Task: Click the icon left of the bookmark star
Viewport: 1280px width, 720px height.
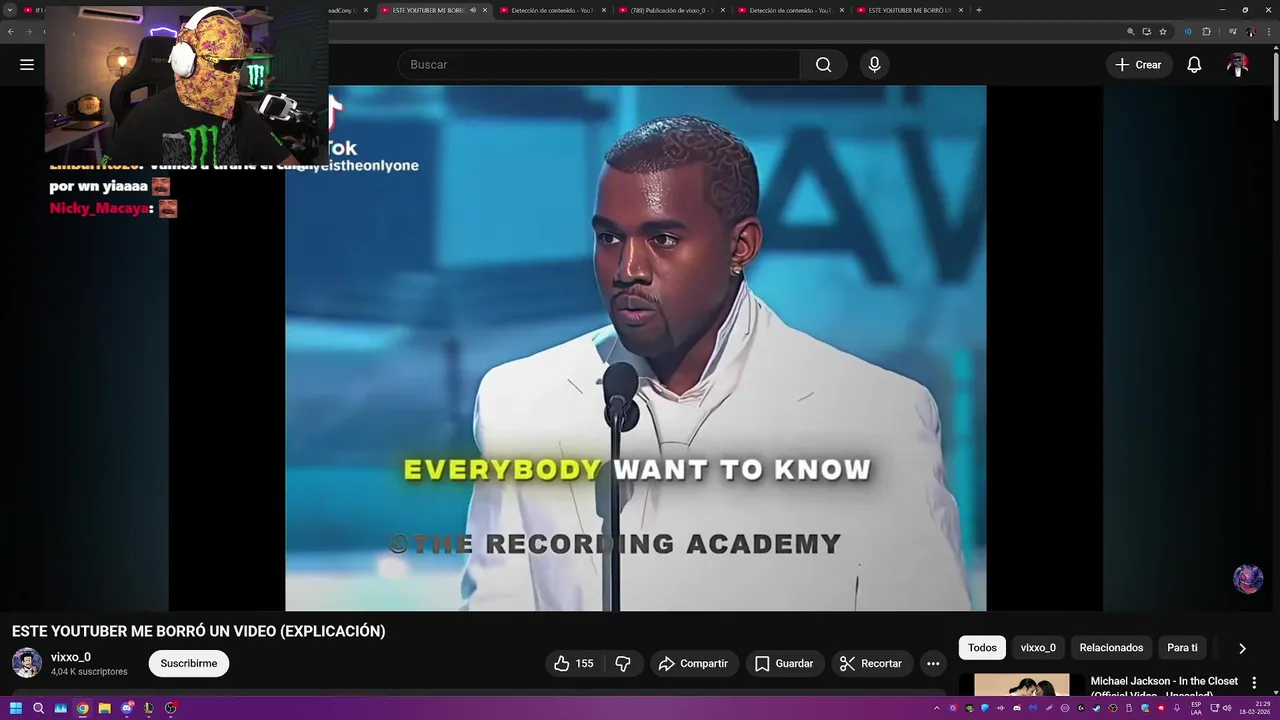Action: 1146,31
